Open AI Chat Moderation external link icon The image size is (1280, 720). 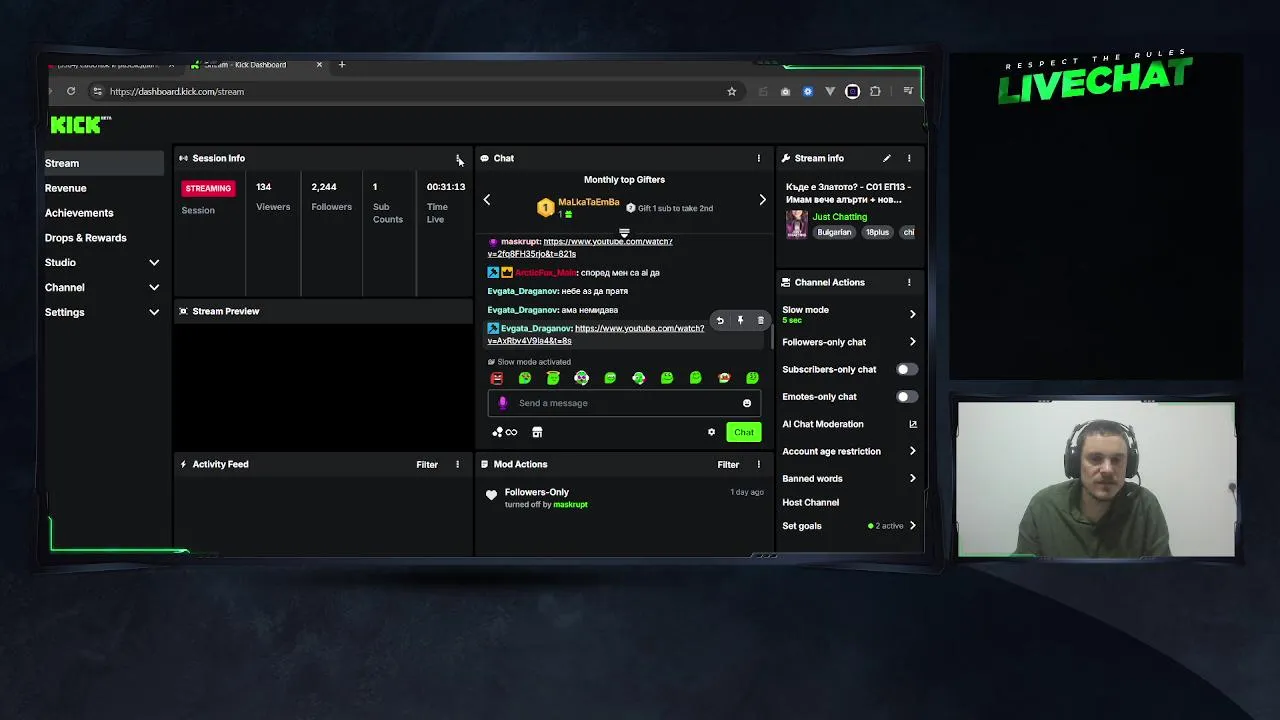912,424
